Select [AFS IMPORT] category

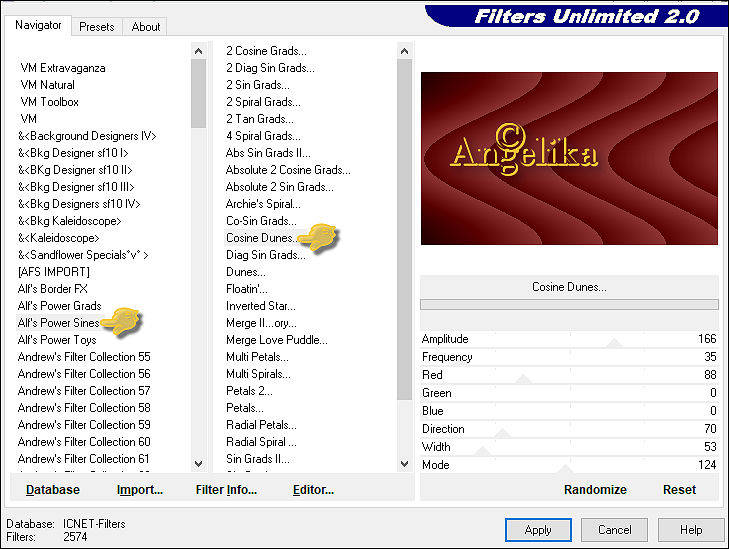(54, 272)
